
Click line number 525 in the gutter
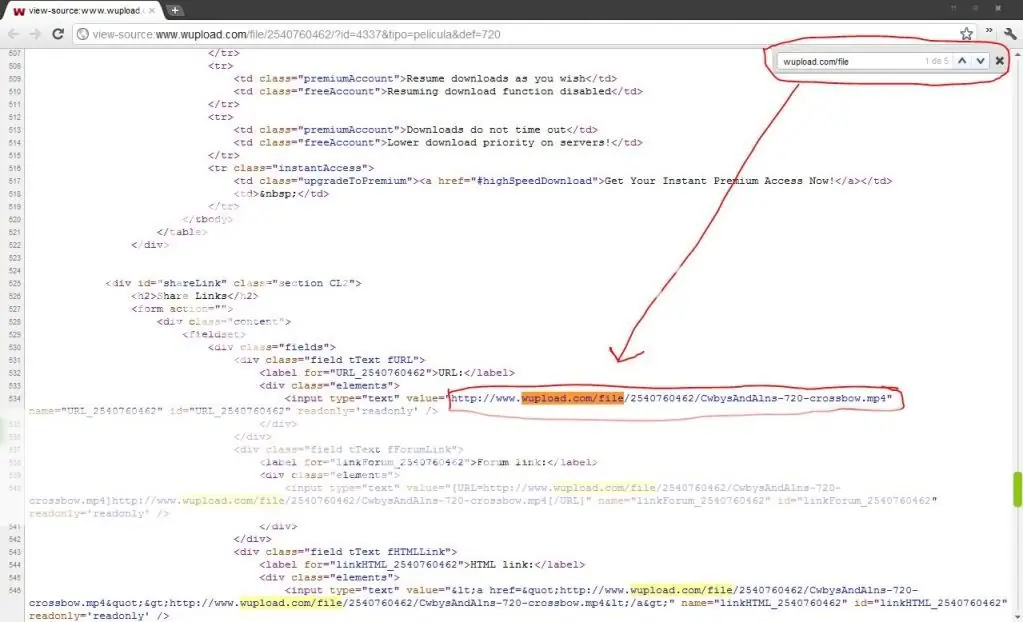15,283
